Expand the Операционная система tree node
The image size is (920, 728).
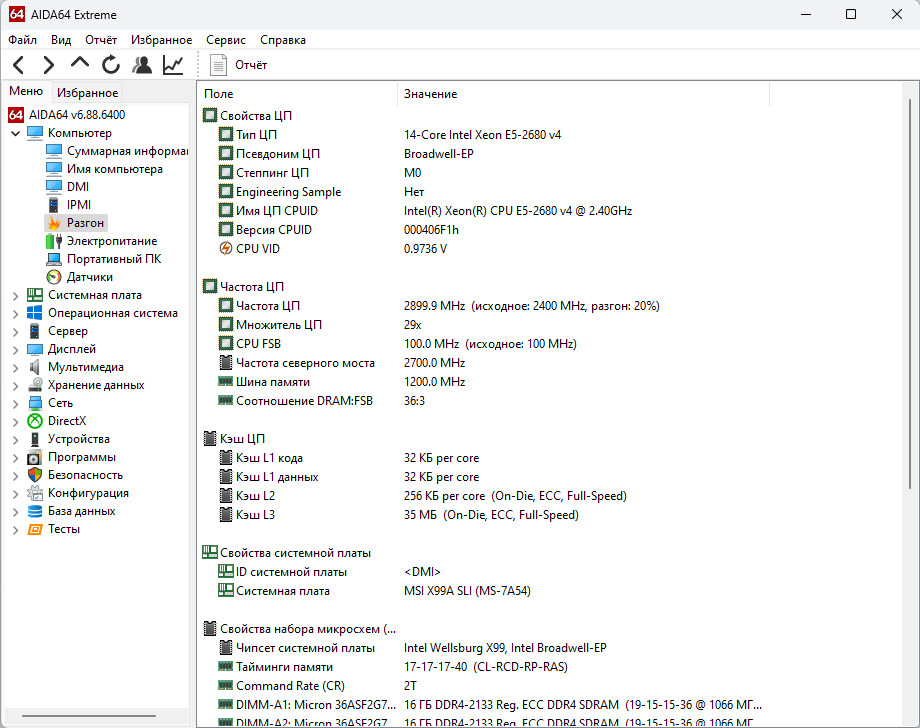click(13, 313)
